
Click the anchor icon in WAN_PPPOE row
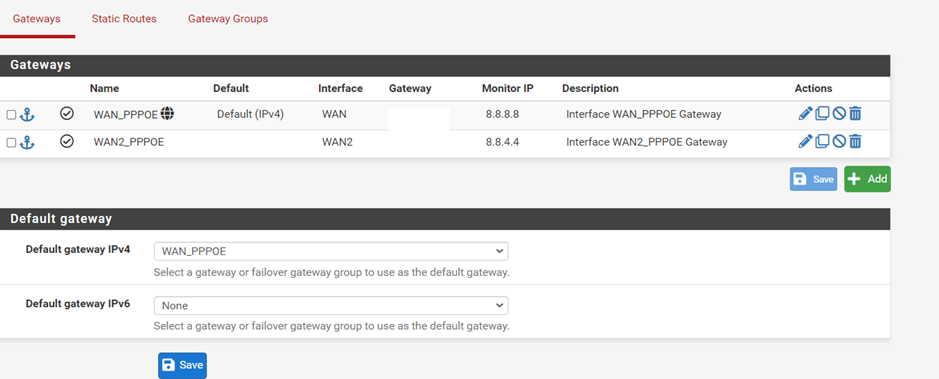28,114
